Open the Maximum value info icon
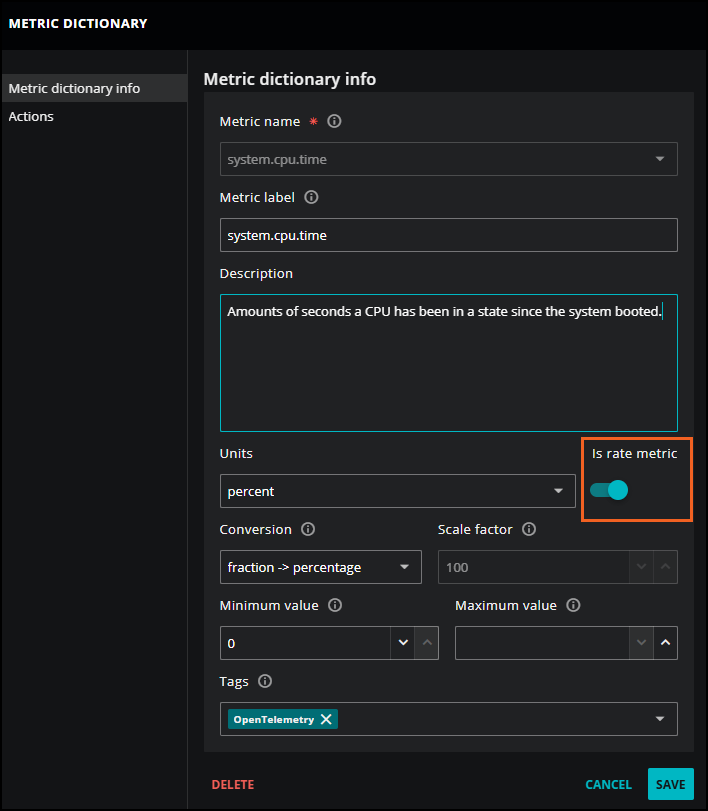This screenshot has width=708, height=811. point(574,605)
